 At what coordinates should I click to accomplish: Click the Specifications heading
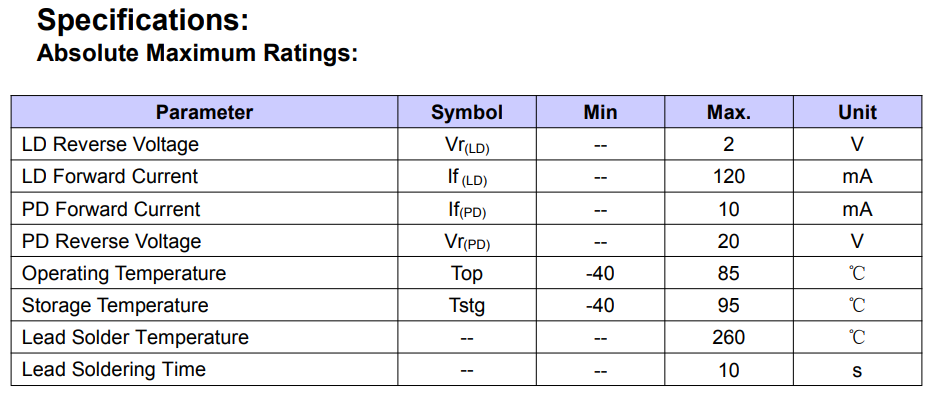tap(143, 20)
